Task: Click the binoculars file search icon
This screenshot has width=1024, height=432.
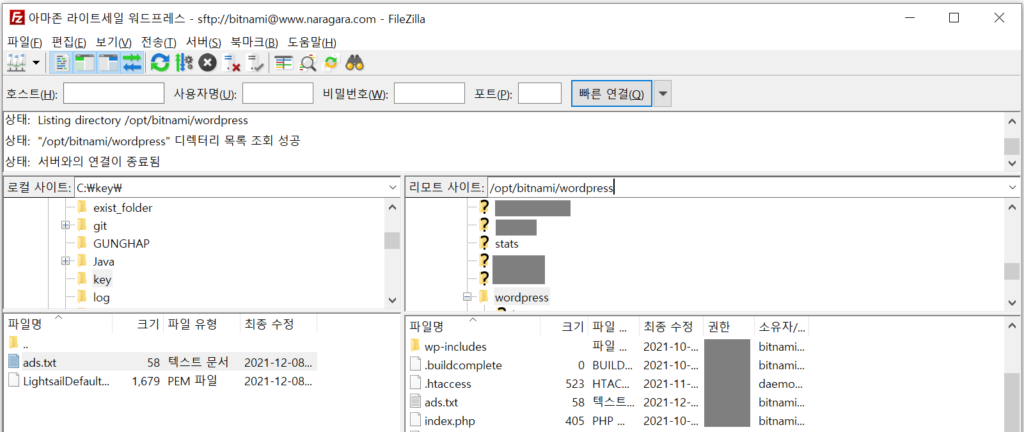Action: click(x=355, y=63)
